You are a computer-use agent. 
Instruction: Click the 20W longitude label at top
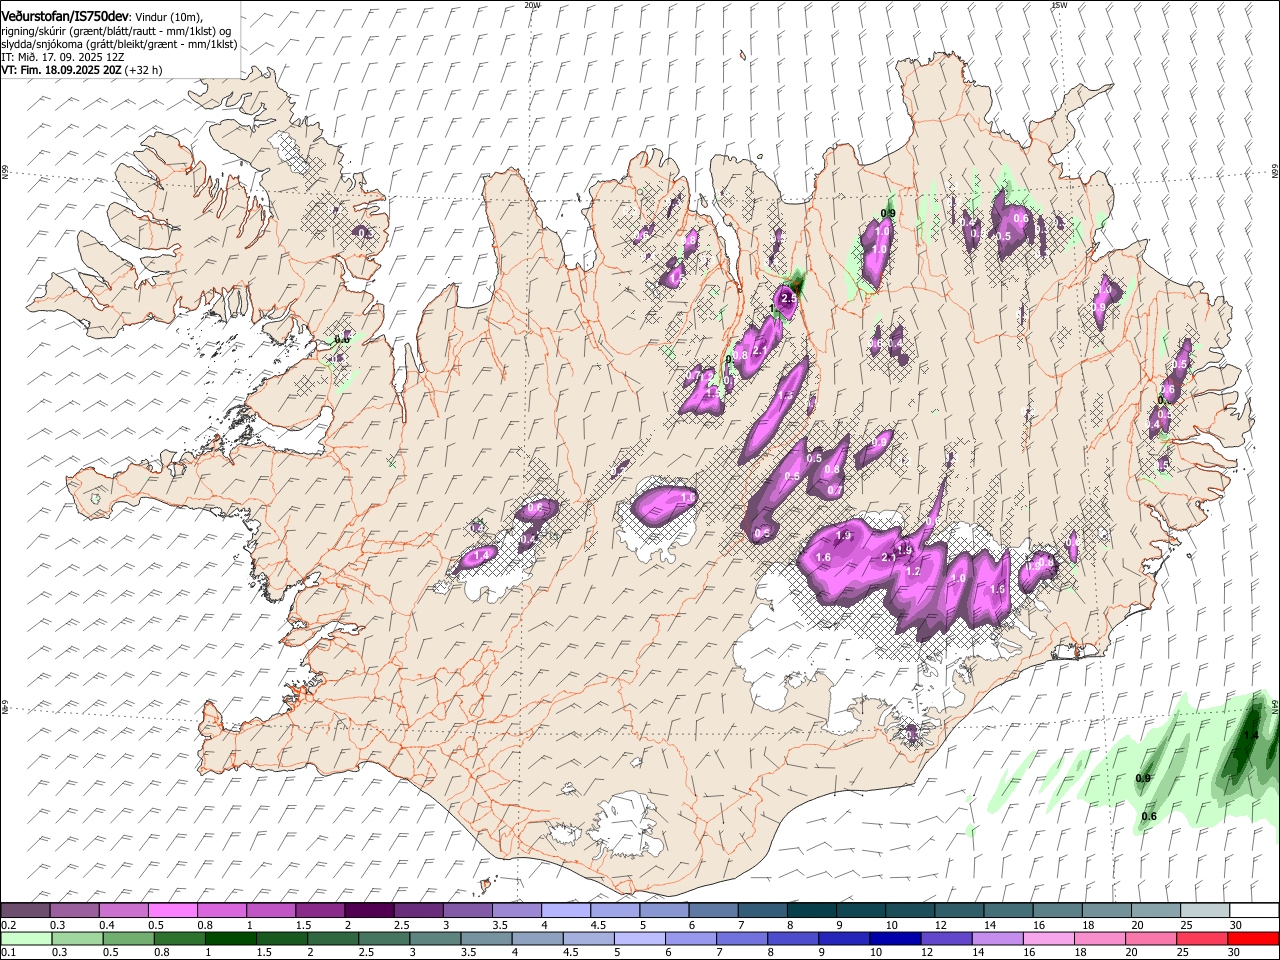click(x=532, y=5)
